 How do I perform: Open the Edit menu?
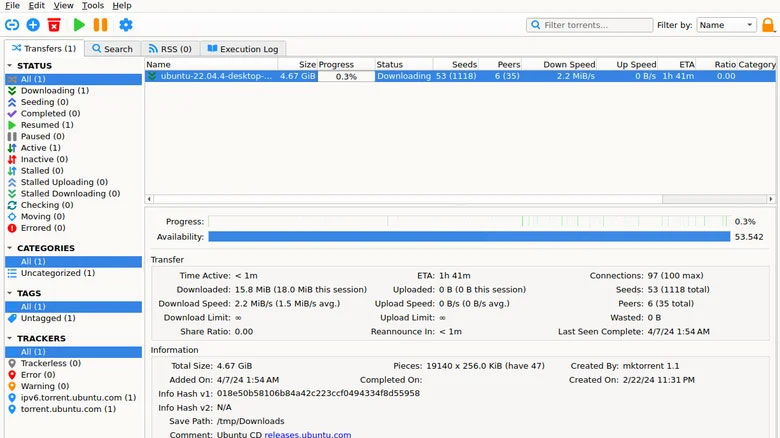(36, 5)
